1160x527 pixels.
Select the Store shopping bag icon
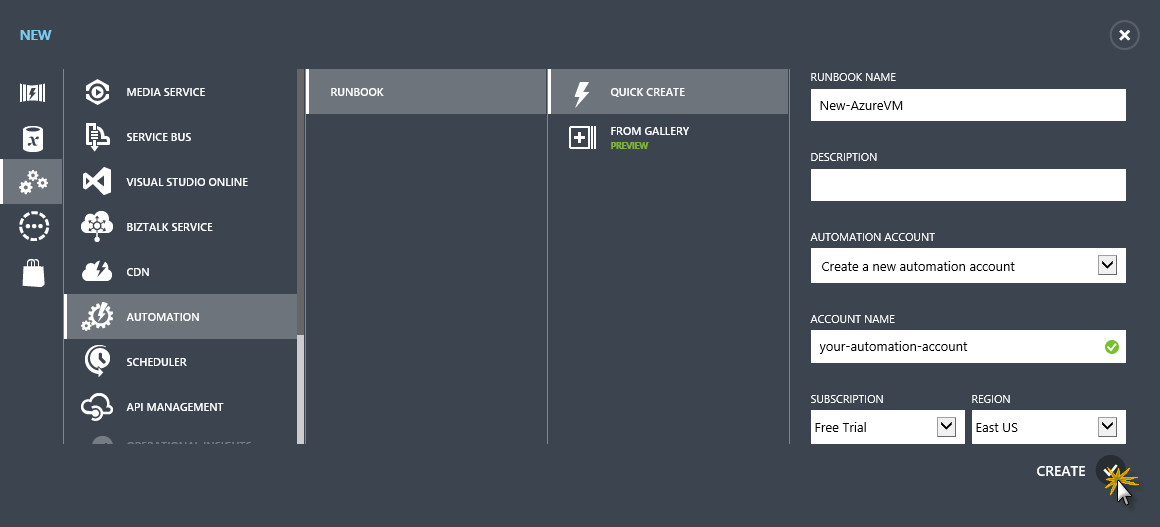tap(33, 272)
